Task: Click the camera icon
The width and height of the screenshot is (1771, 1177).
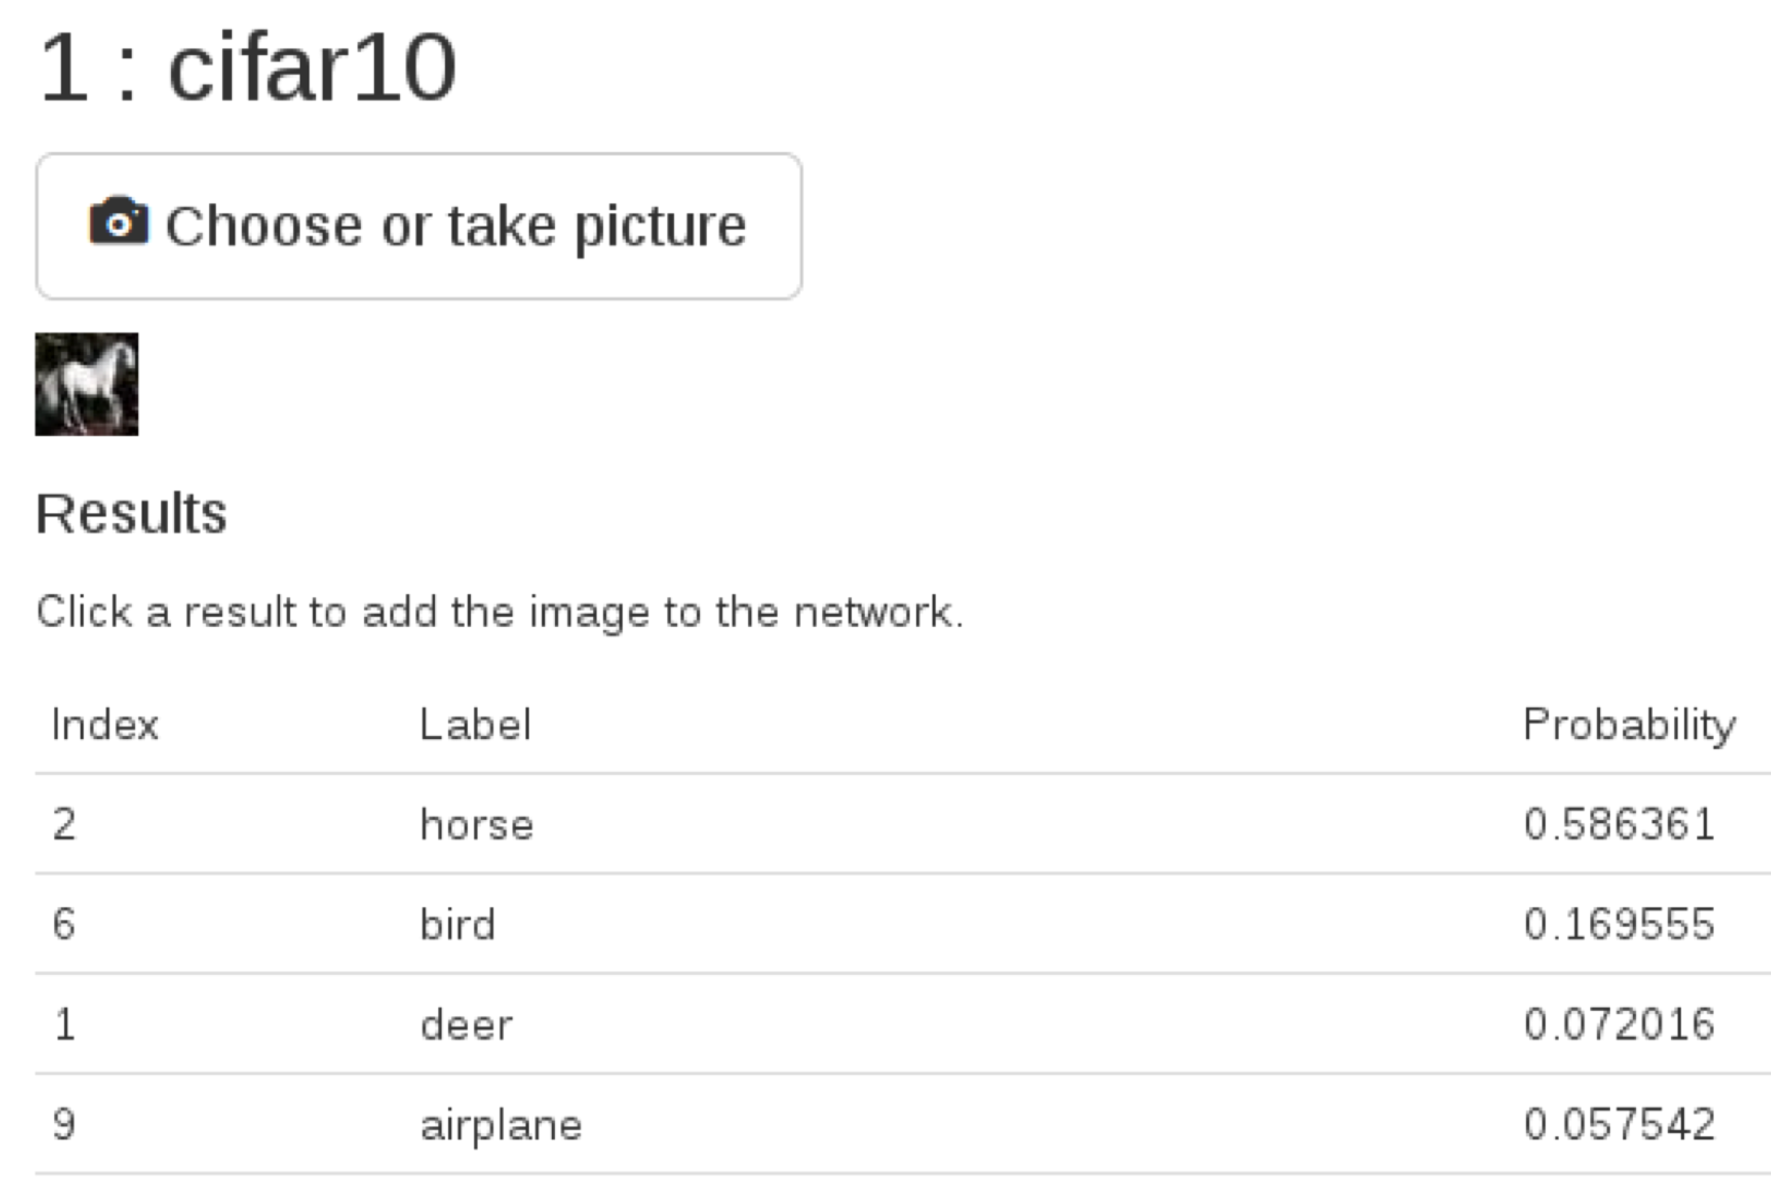Action: [119, 221]
